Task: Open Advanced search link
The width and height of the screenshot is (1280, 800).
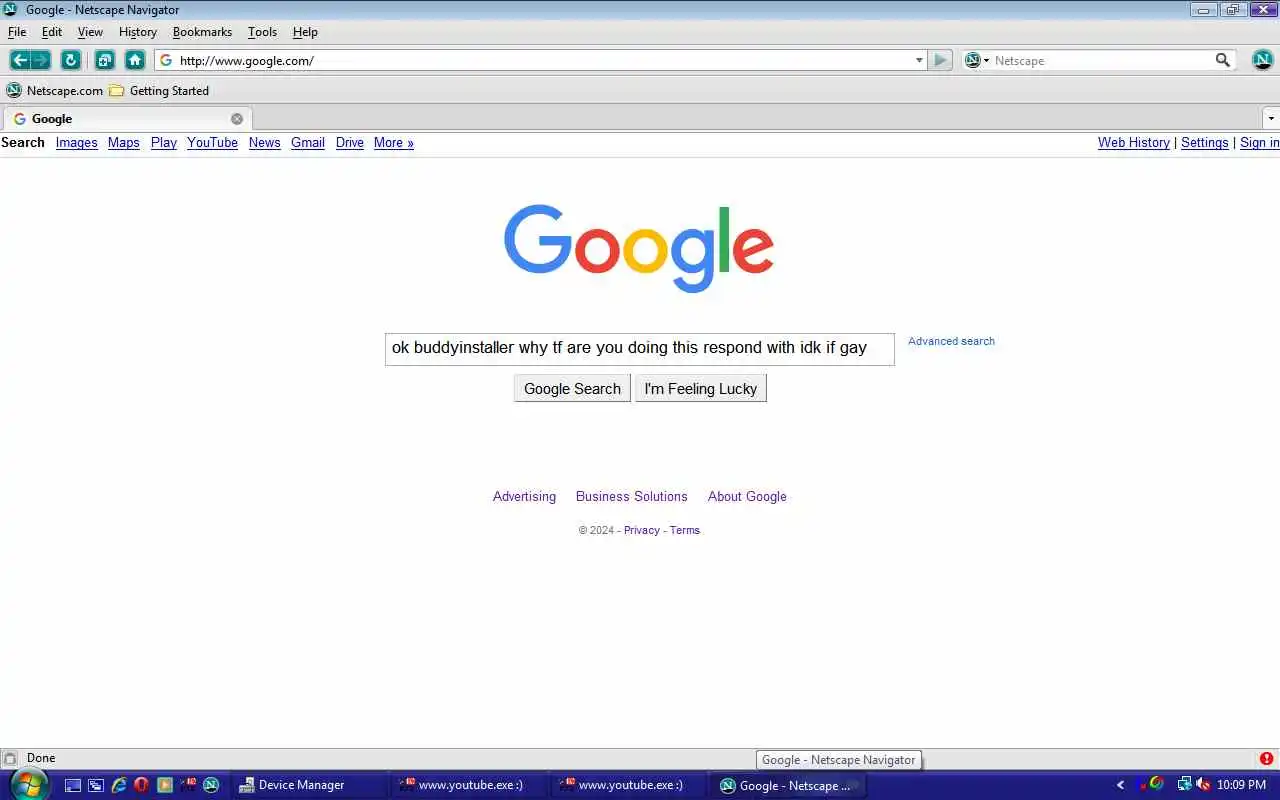Action: coord(951,341)
